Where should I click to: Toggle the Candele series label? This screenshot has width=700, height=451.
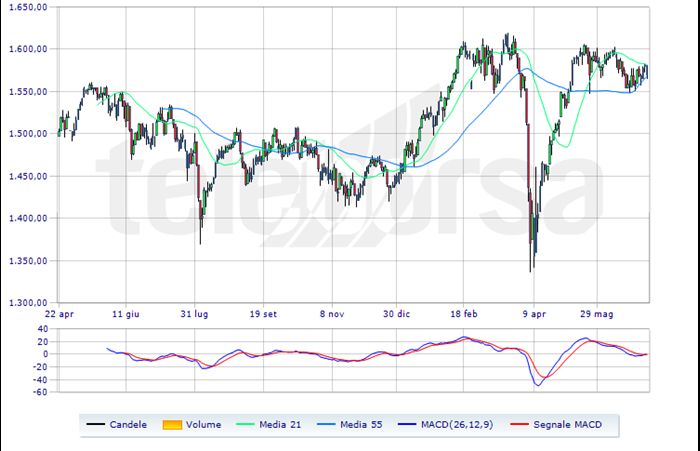coord(128,425)
